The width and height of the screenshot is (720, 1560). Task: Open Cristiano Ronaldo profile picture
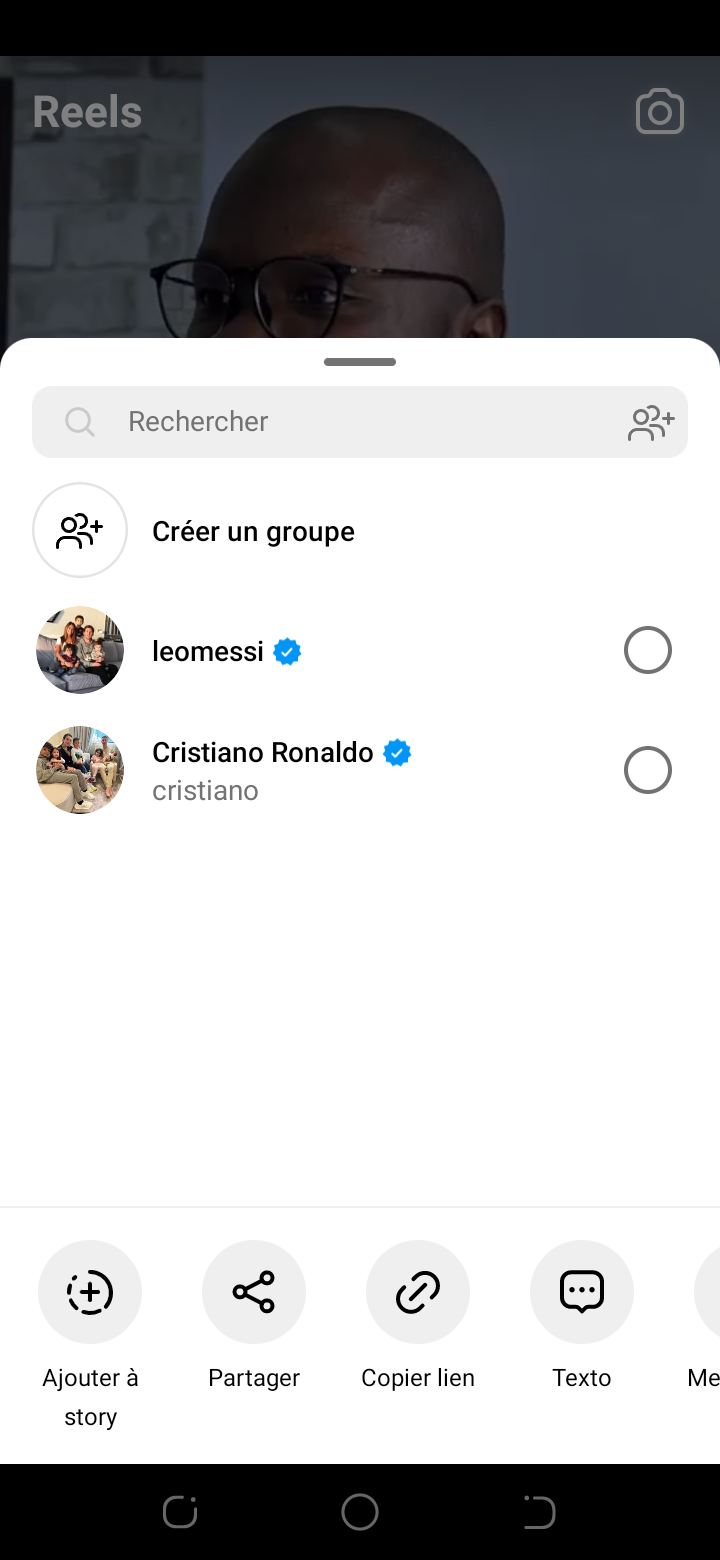pyautogui.click(x=80, y=770)
